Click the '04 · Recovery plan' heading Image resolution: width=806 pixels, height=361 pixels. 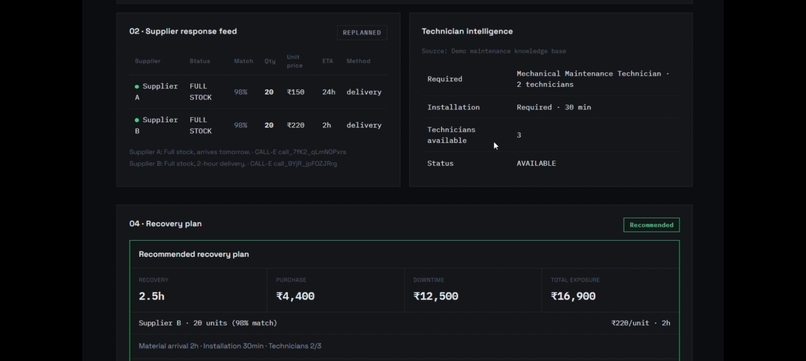pyautogui.click(x=165, y=224)
